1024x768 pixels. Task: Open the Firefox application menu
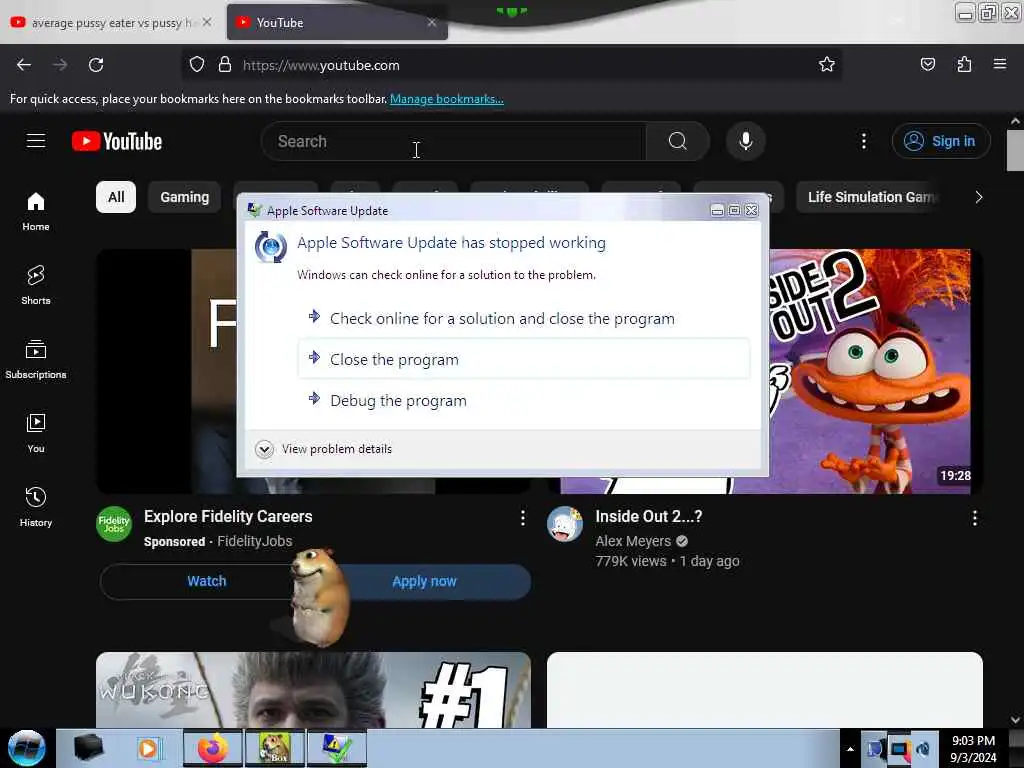999,64
